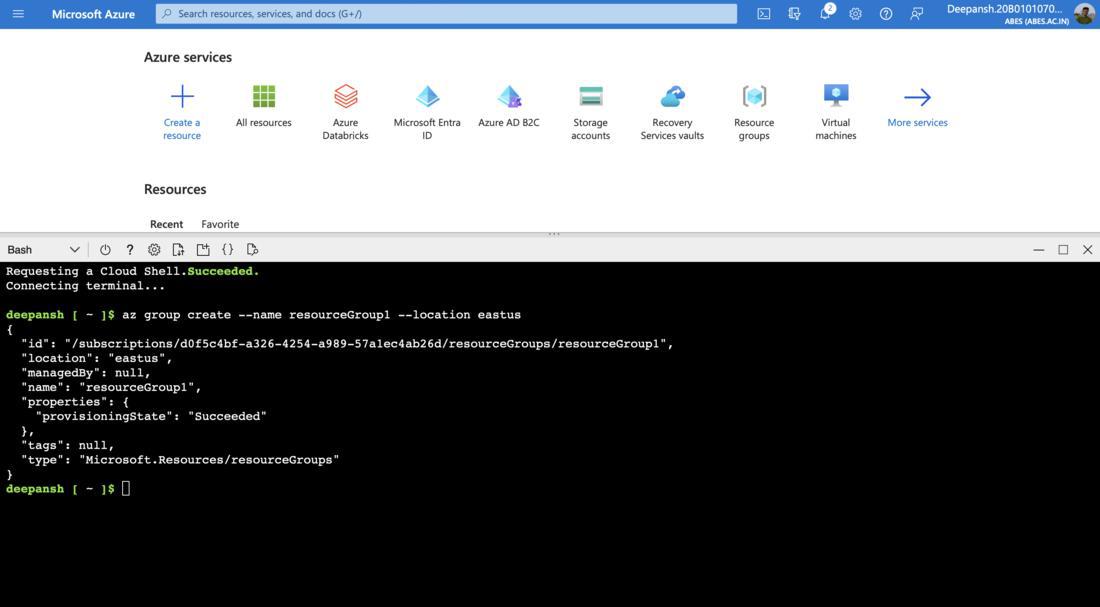1100x607 pixels.
Task: Click the pane splitter handle above the shell
Action: pos(554,234)
